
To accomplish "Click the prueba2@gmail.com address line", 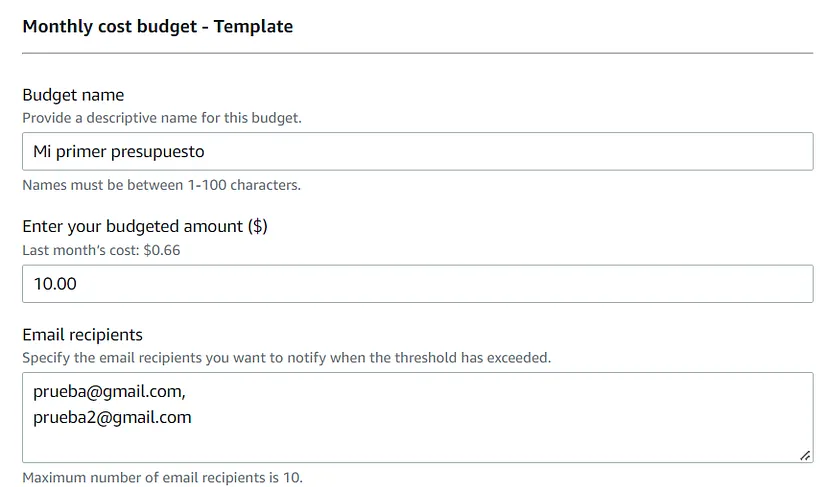I will 112,417.
